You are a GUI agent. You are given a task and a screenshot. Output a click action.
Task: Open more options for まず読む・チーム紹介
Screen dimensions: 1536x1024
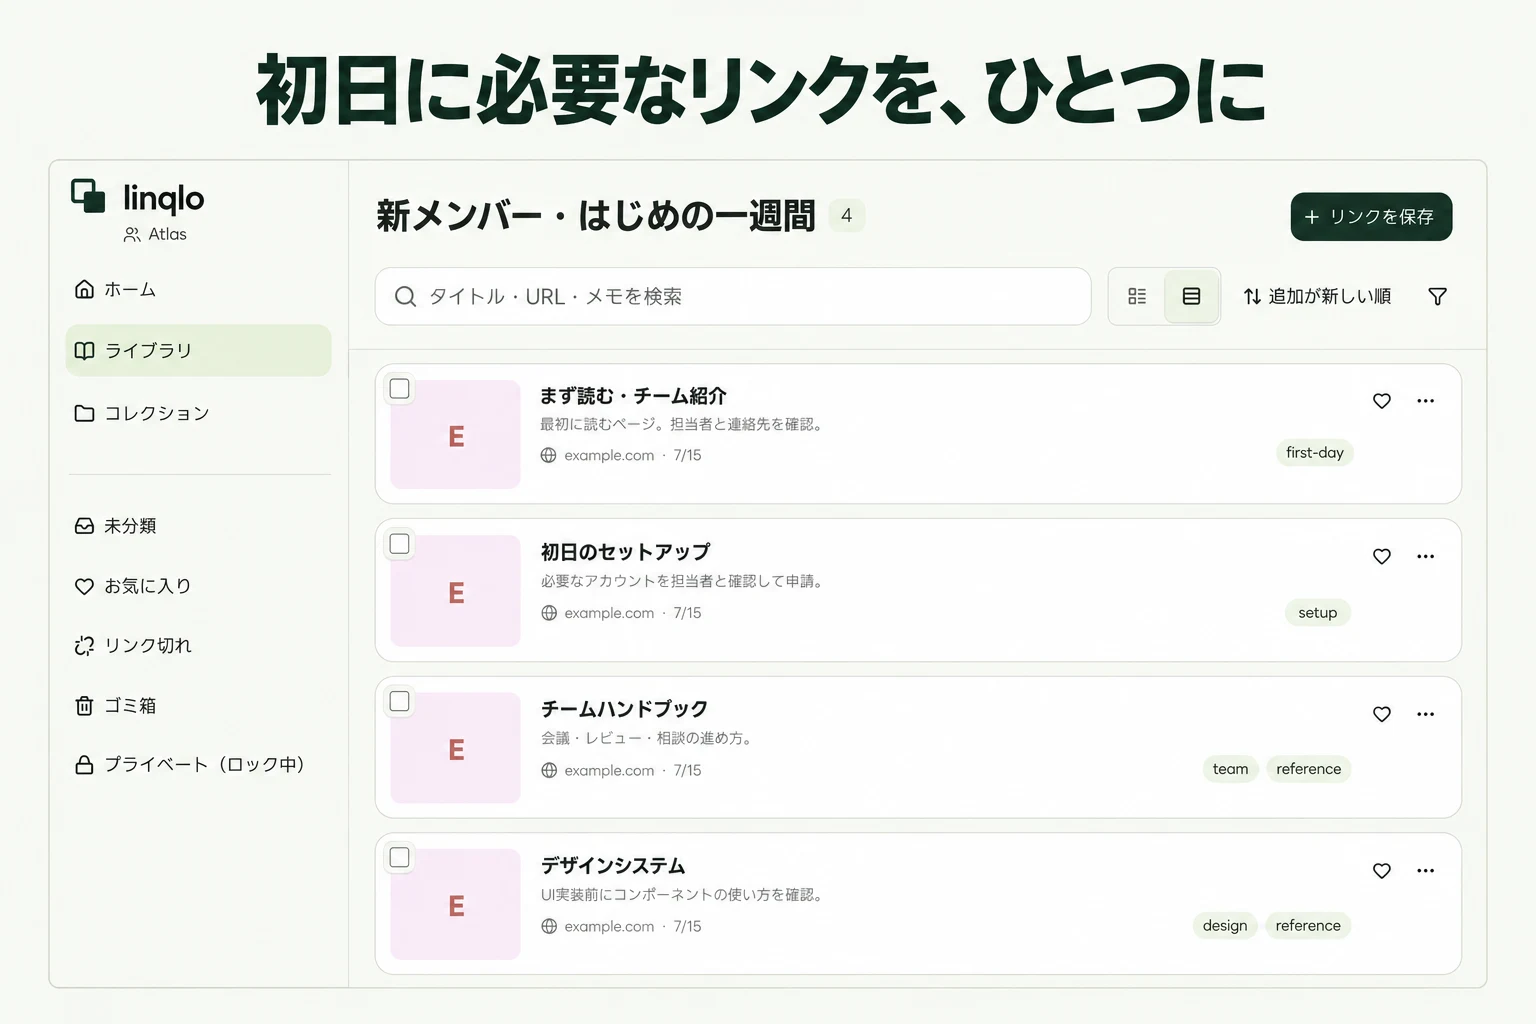click(1426, 401)
